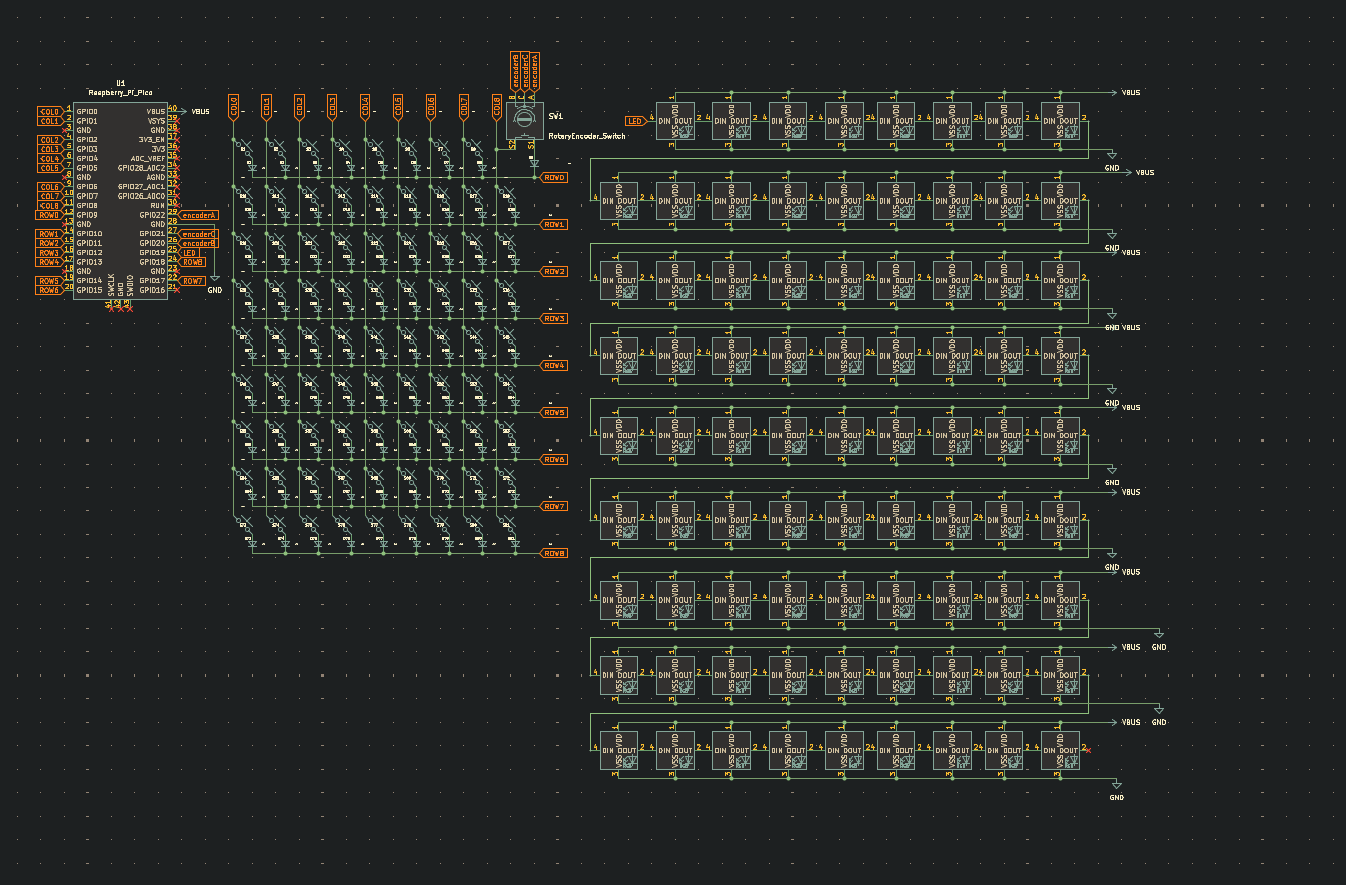Select the LED label on Pico GPIO19
This screenshot has width=1346, height=885.
(x=189, y=252)
